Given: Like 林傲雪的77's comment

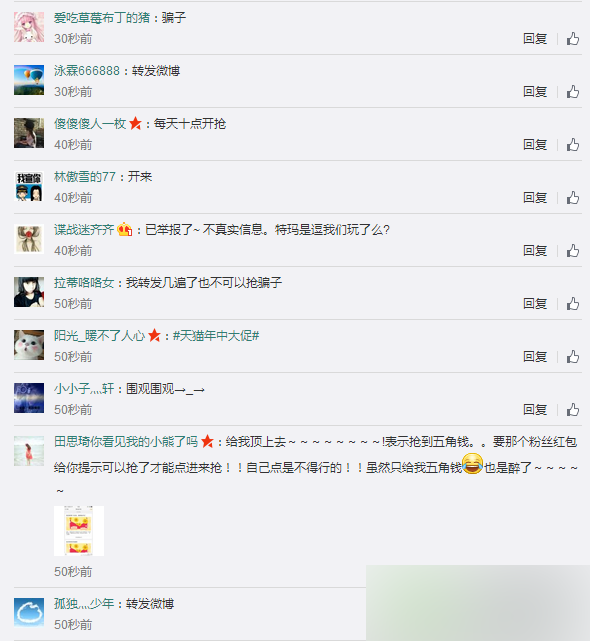Looking at the screenshot, I should click(573, 198).
